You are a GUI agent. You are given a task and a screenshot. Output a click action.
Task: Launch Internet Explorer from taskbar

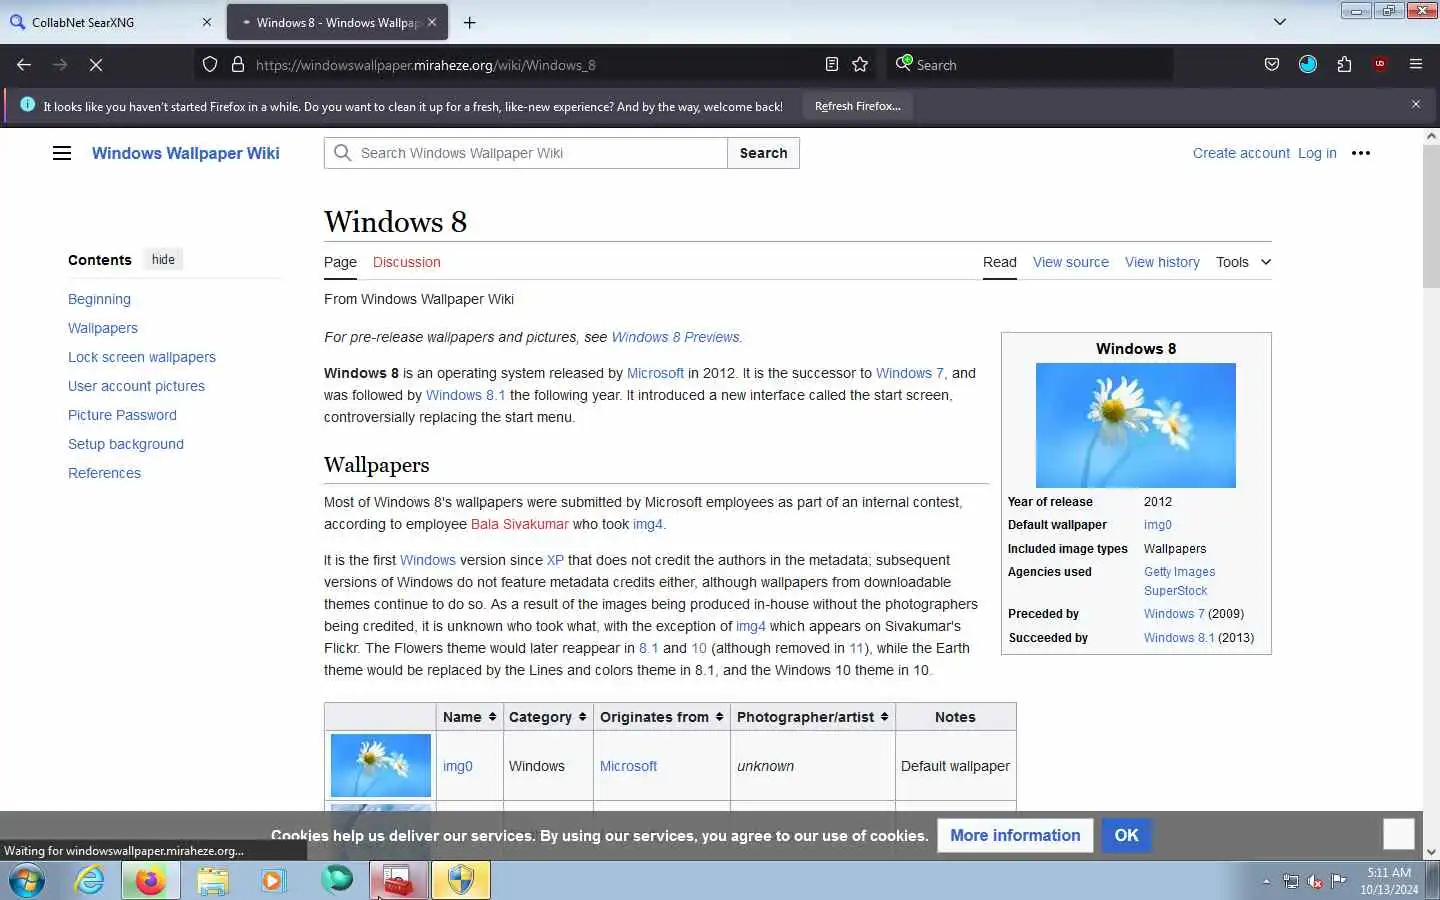[x=90, y=881]
